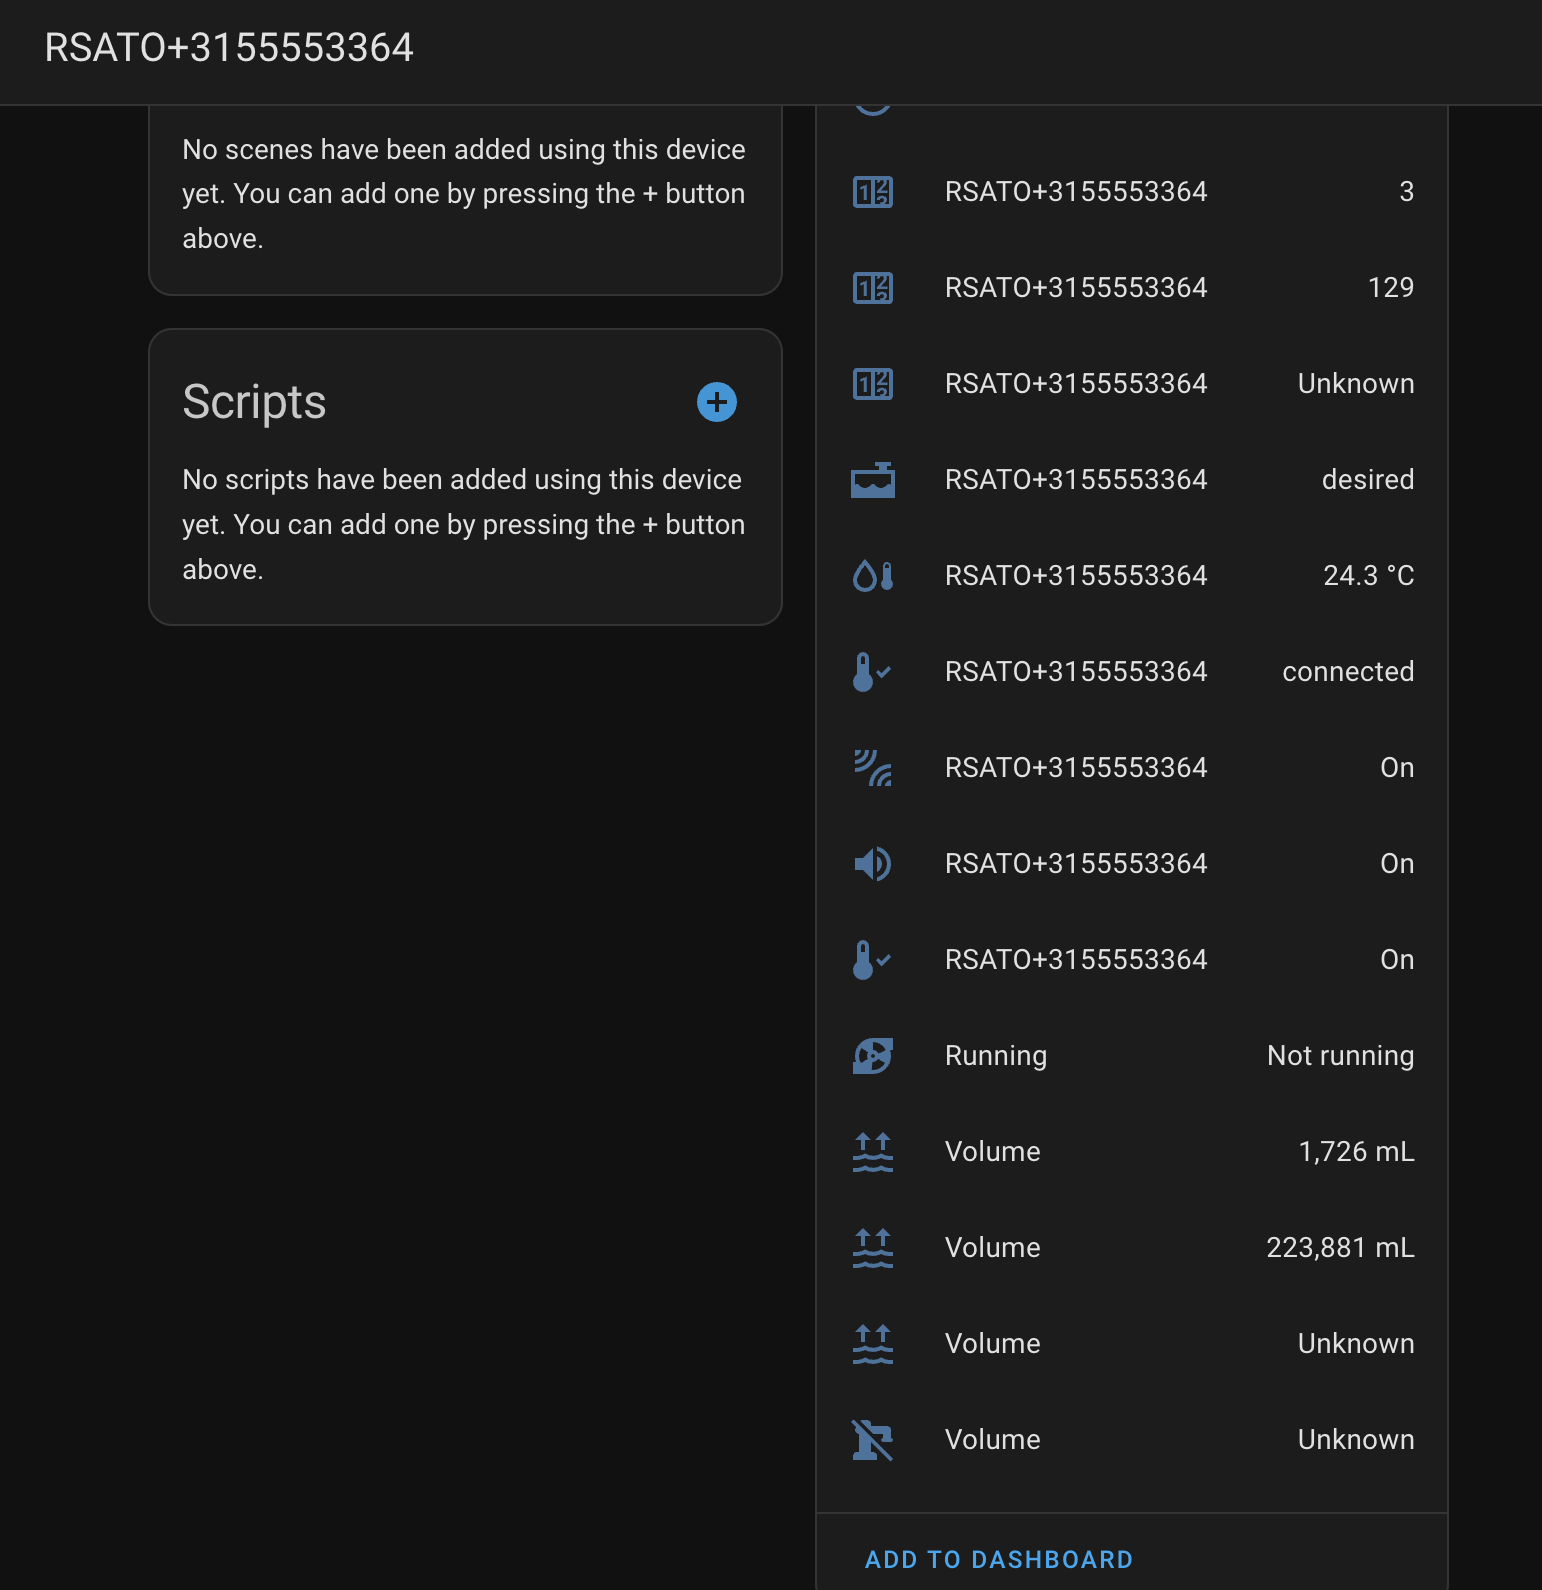Click the water waves icon beside 1,726 mL
Viewport: 1542px width, 1590px height.
pos(872,1152)
